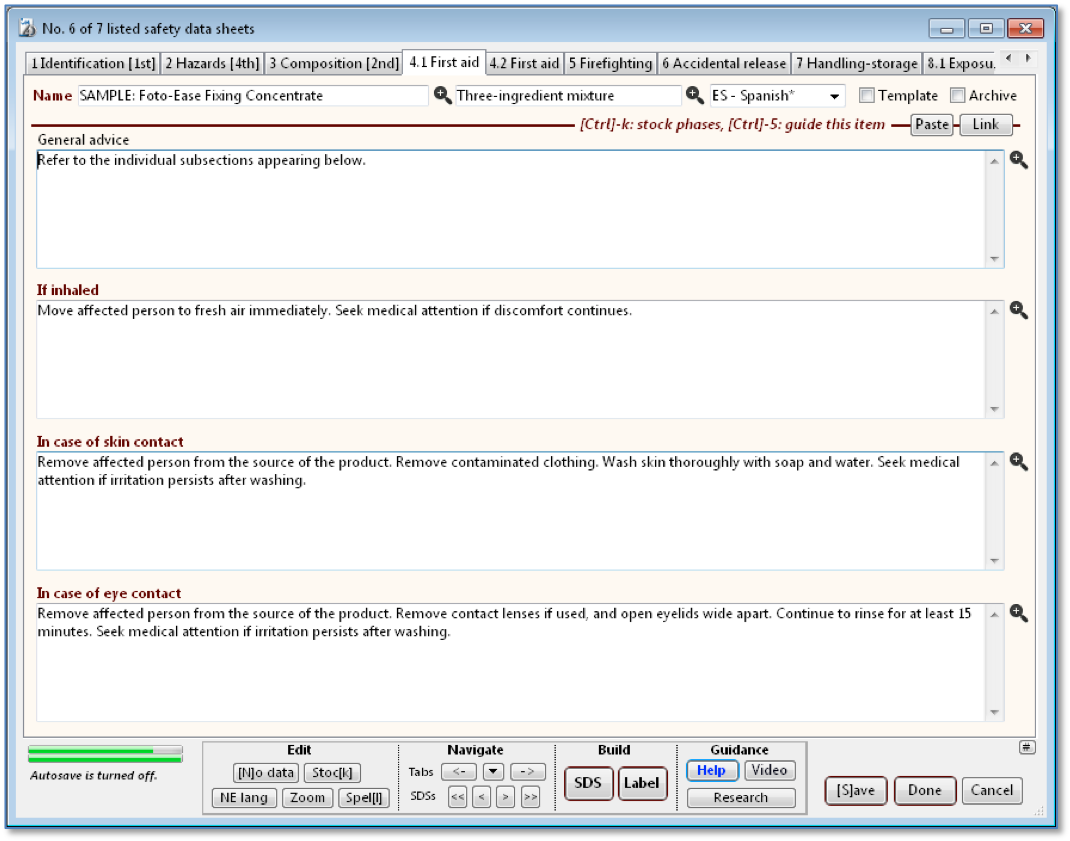Screen dimensions: 1070x841
Task: Enable the Archive checkbox
Action: [958, 96]
